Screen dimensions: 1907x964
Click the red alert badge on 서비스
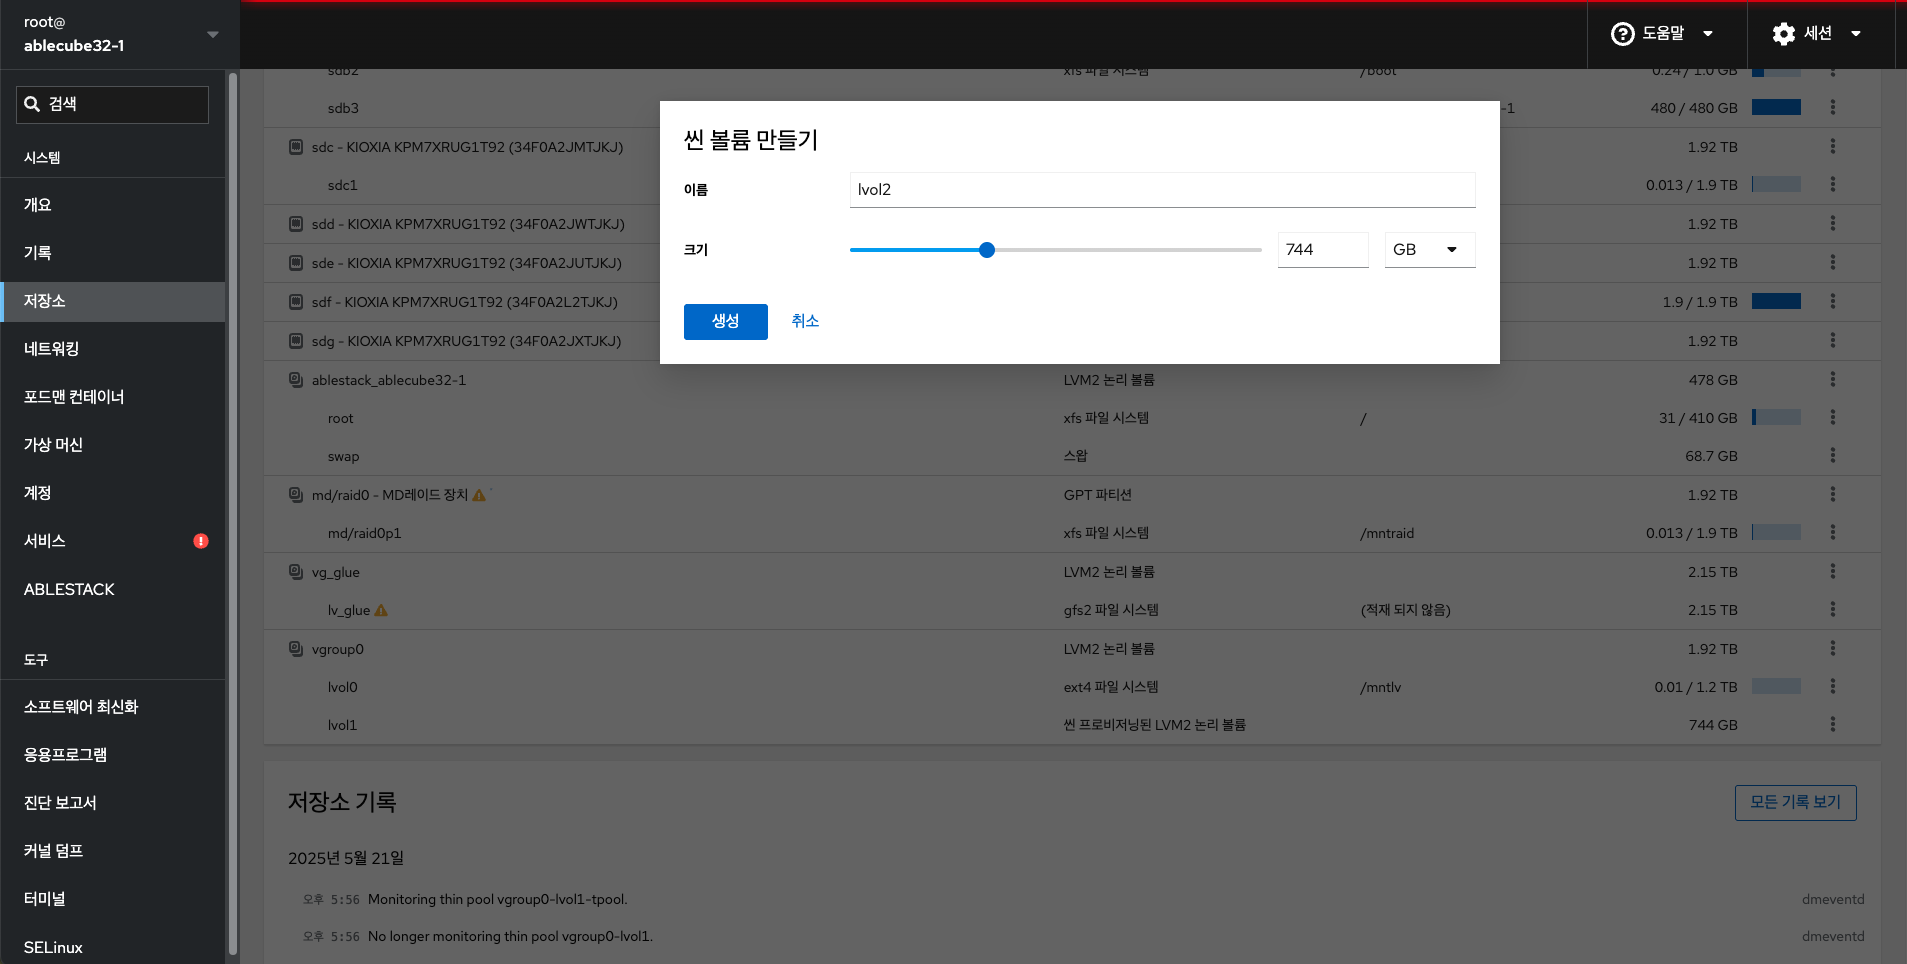201,541
